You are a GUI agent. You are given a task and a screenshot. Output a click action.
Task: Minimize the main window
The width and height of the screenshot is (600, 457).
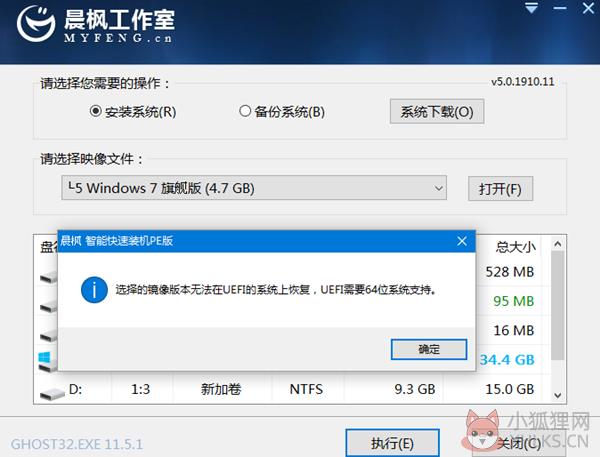coord(560,8)
